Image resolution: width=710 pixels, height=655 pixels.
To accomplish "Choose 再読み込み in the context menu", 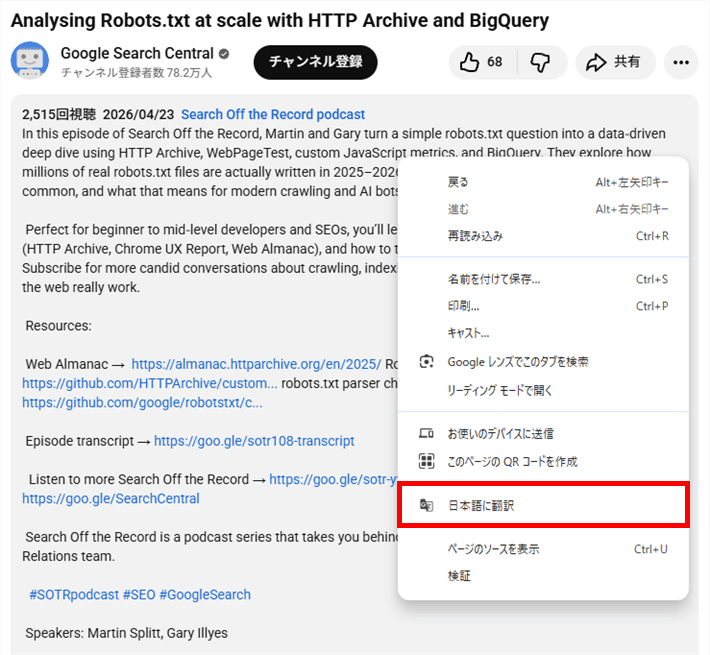I will pyautogui.click(x=543, y=236).
